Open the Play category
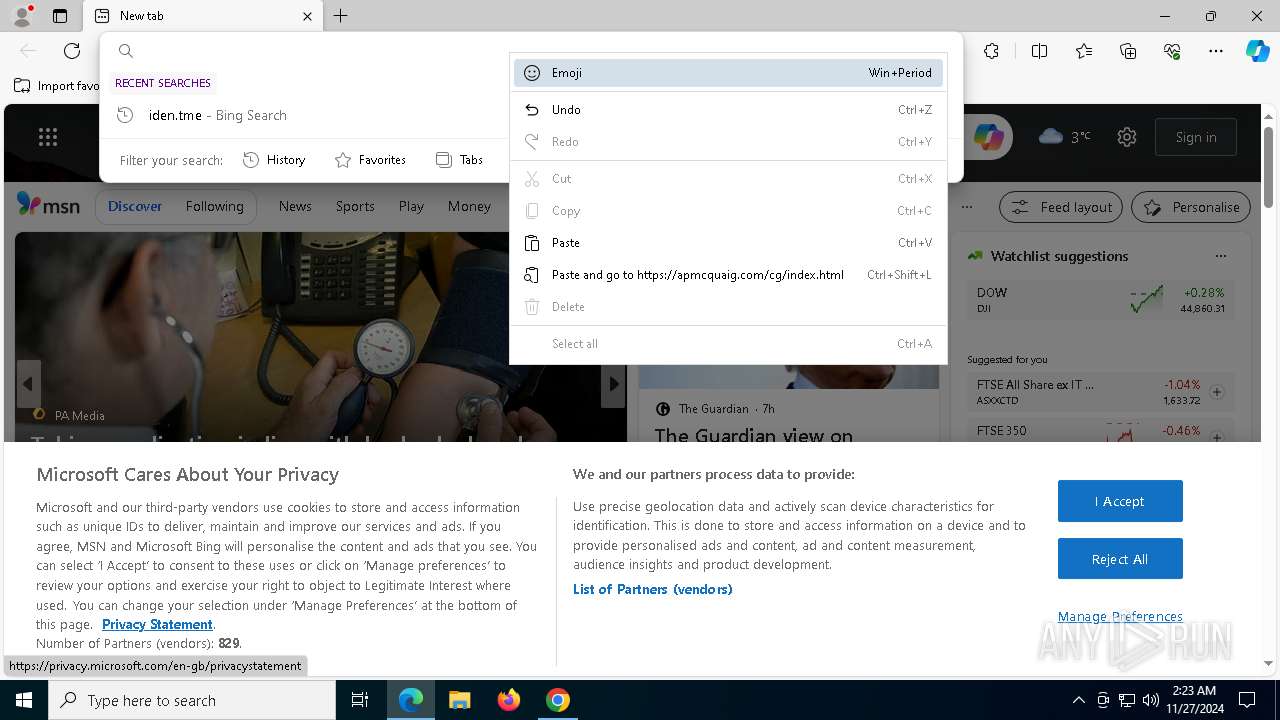 coord(411,206)
